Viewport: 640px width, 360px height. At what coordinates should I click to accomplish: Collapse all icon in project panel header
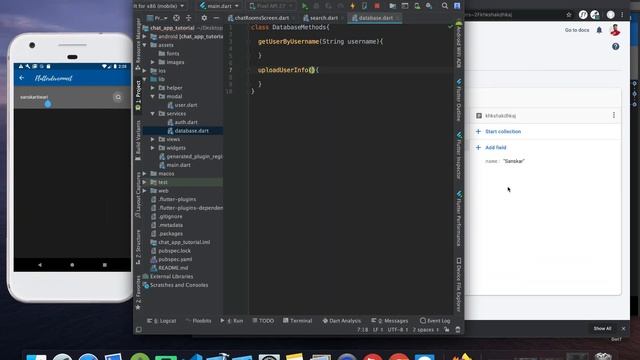[189, 18]
